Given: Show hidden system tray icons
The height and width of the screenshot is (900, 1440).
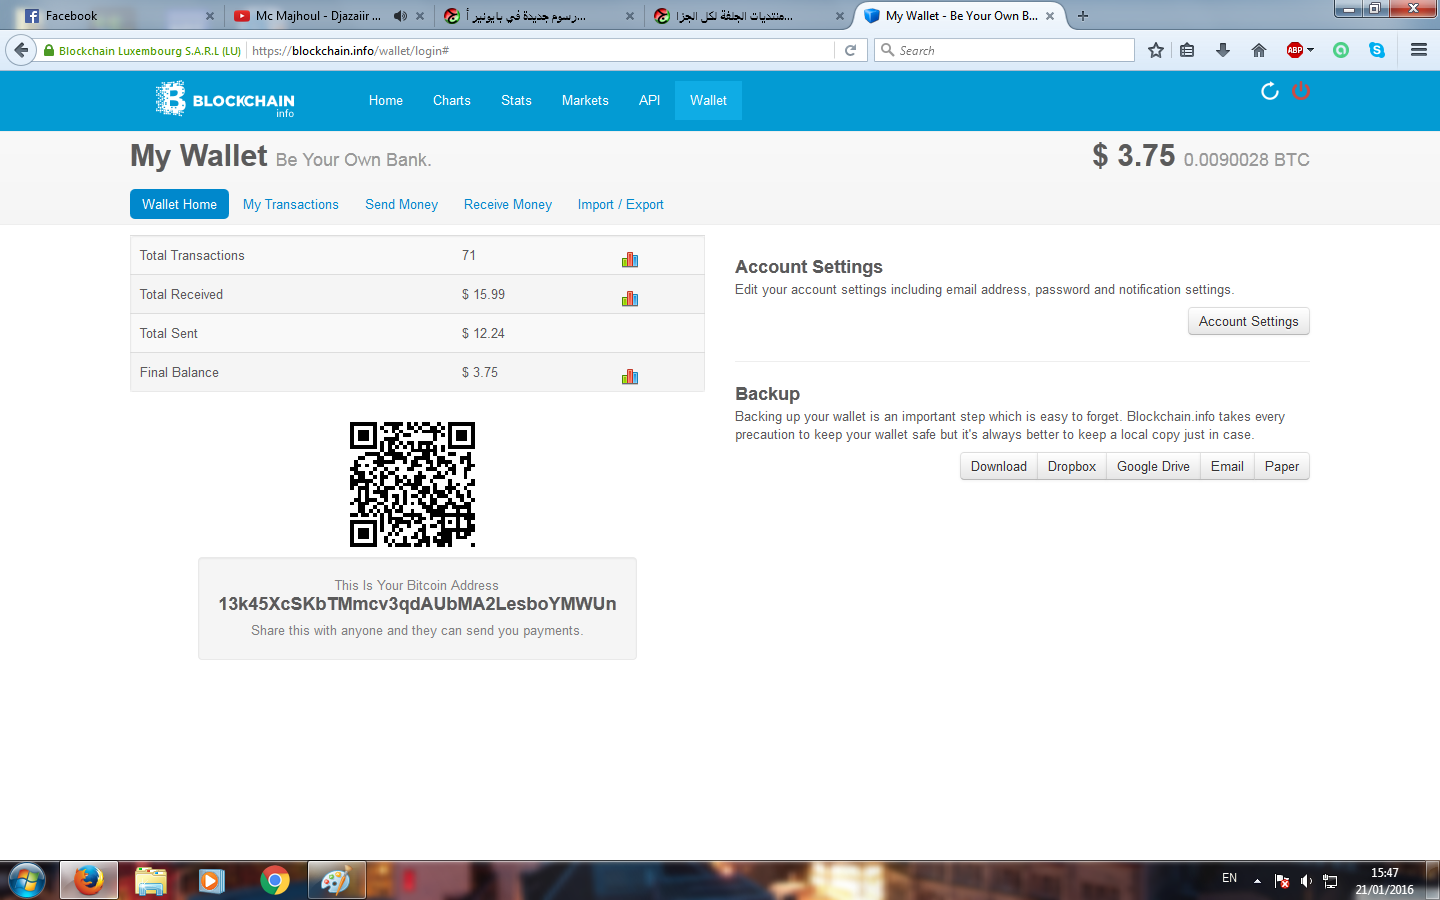Looking at the screenshot, I should 1257,881.
